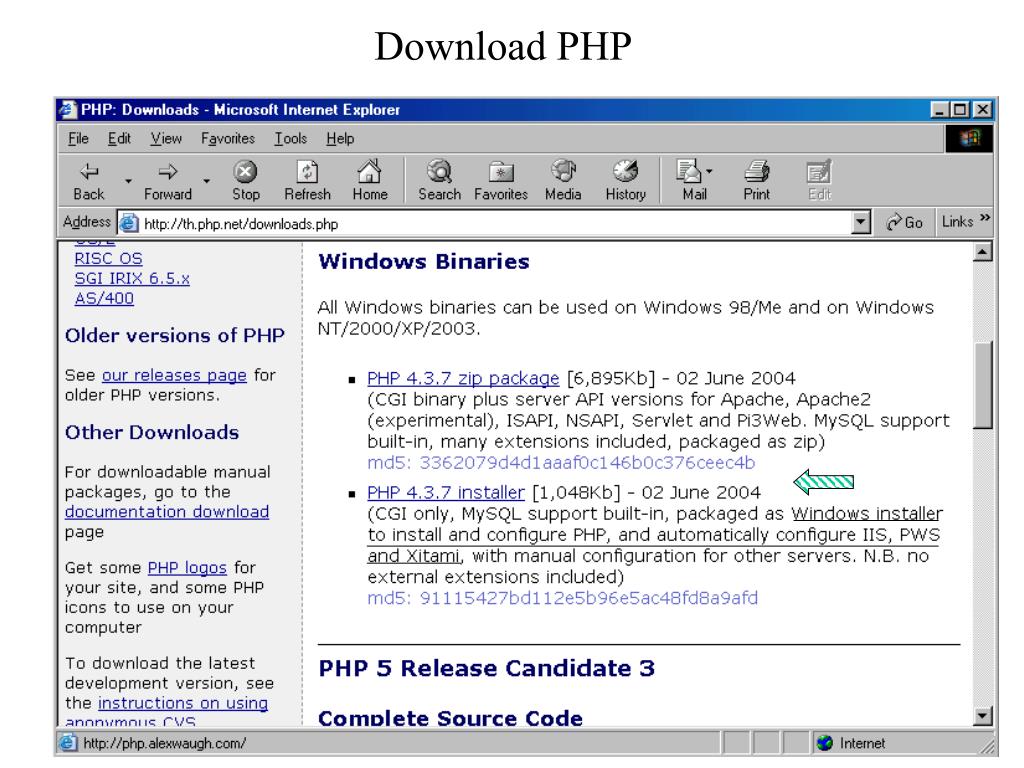Open the View menu

(x=166, y=138)
